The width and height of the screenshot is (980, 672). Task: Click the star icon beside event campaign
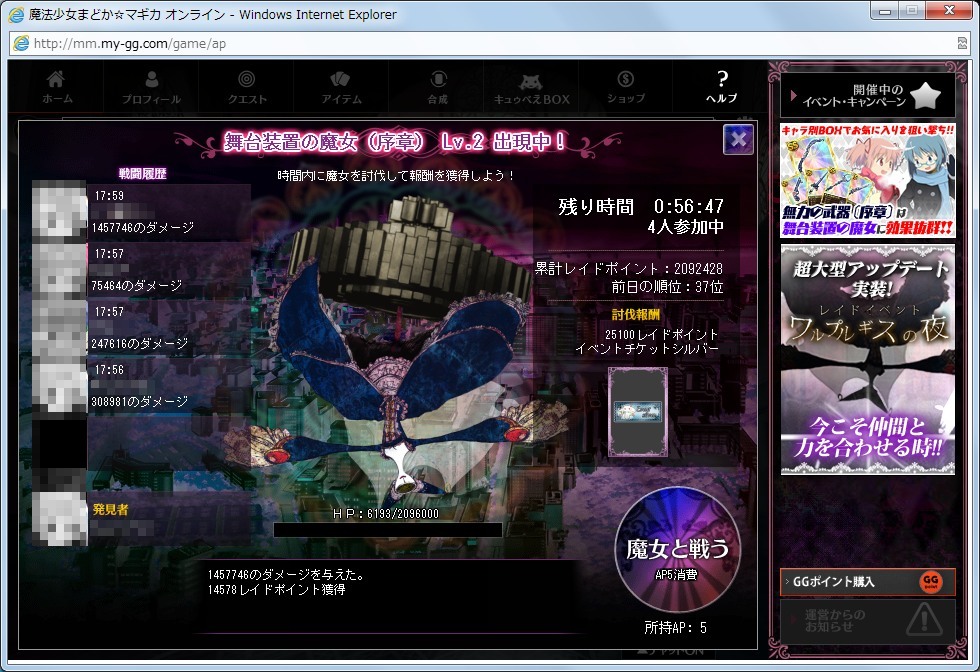point(926,96)
